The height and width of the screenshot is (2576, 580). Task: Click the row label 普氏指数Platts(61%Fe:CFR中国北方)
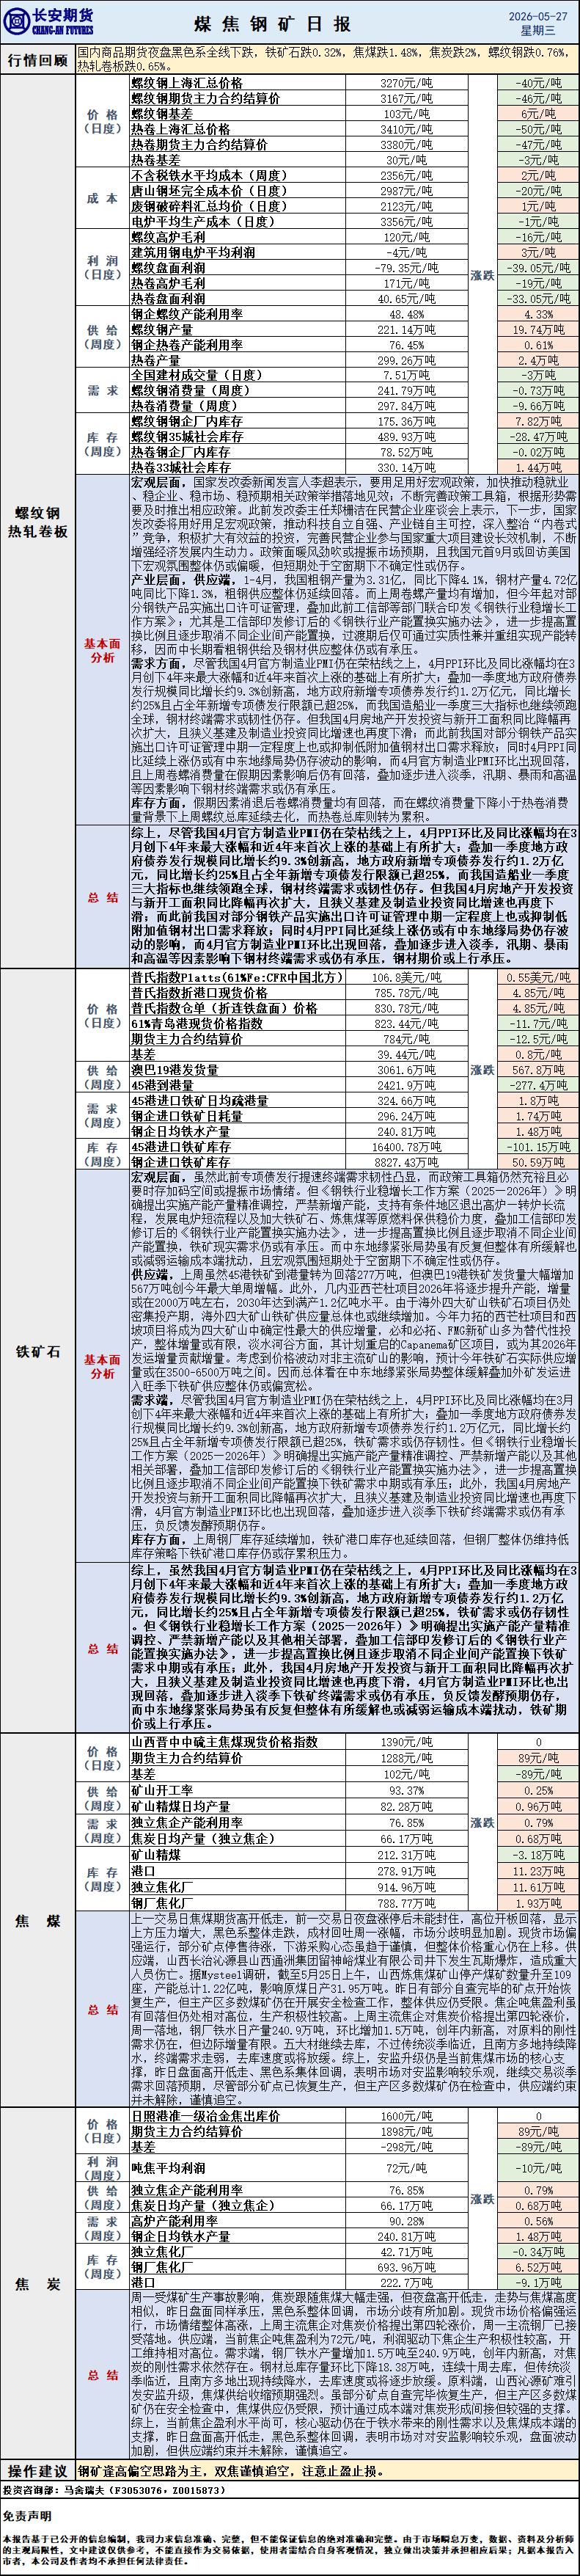(x=236, y=977)
